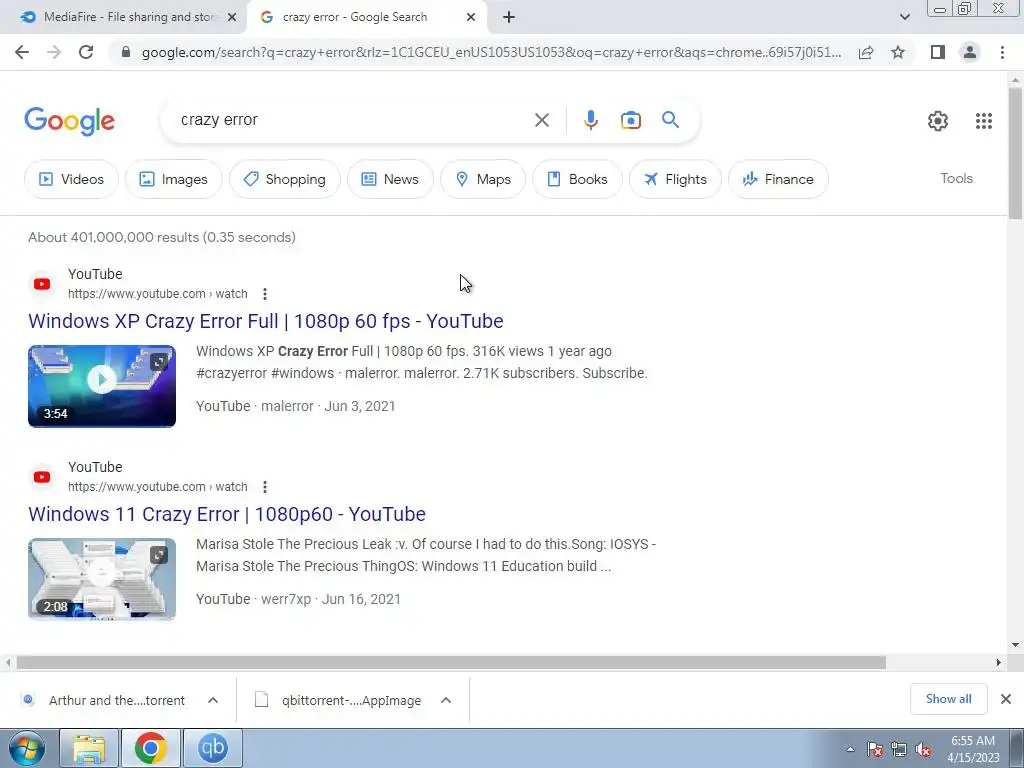Filter results by News
Viewport: 1024px width, 768px height.
(x=390, y=179)
